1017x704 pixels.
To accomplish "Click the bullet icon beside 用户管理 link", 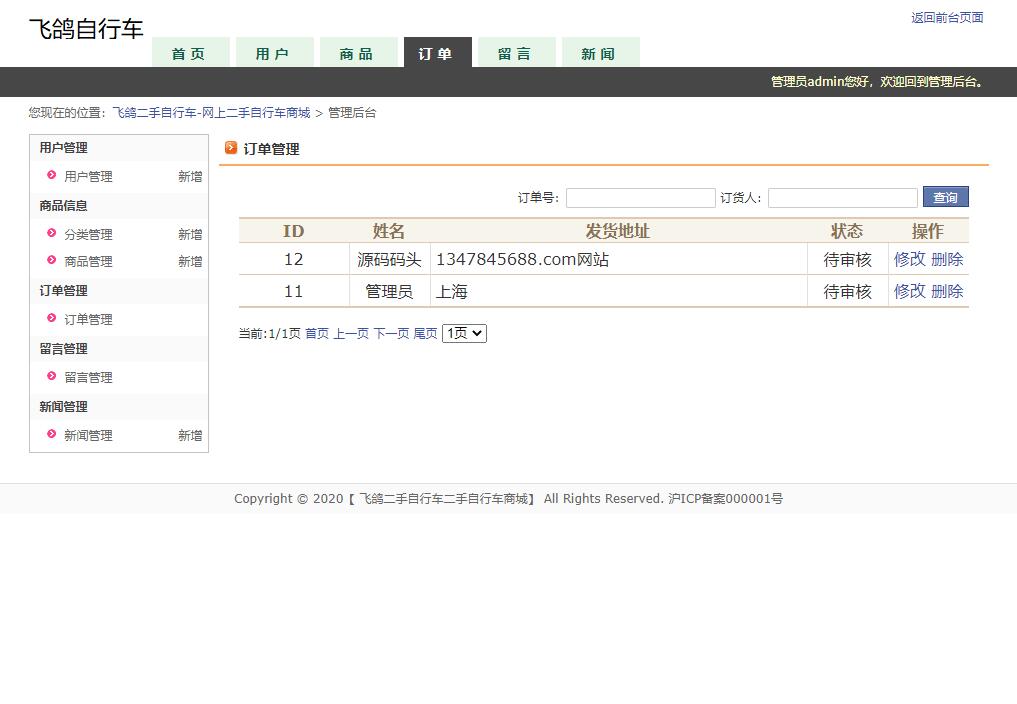I will point(52,176).
